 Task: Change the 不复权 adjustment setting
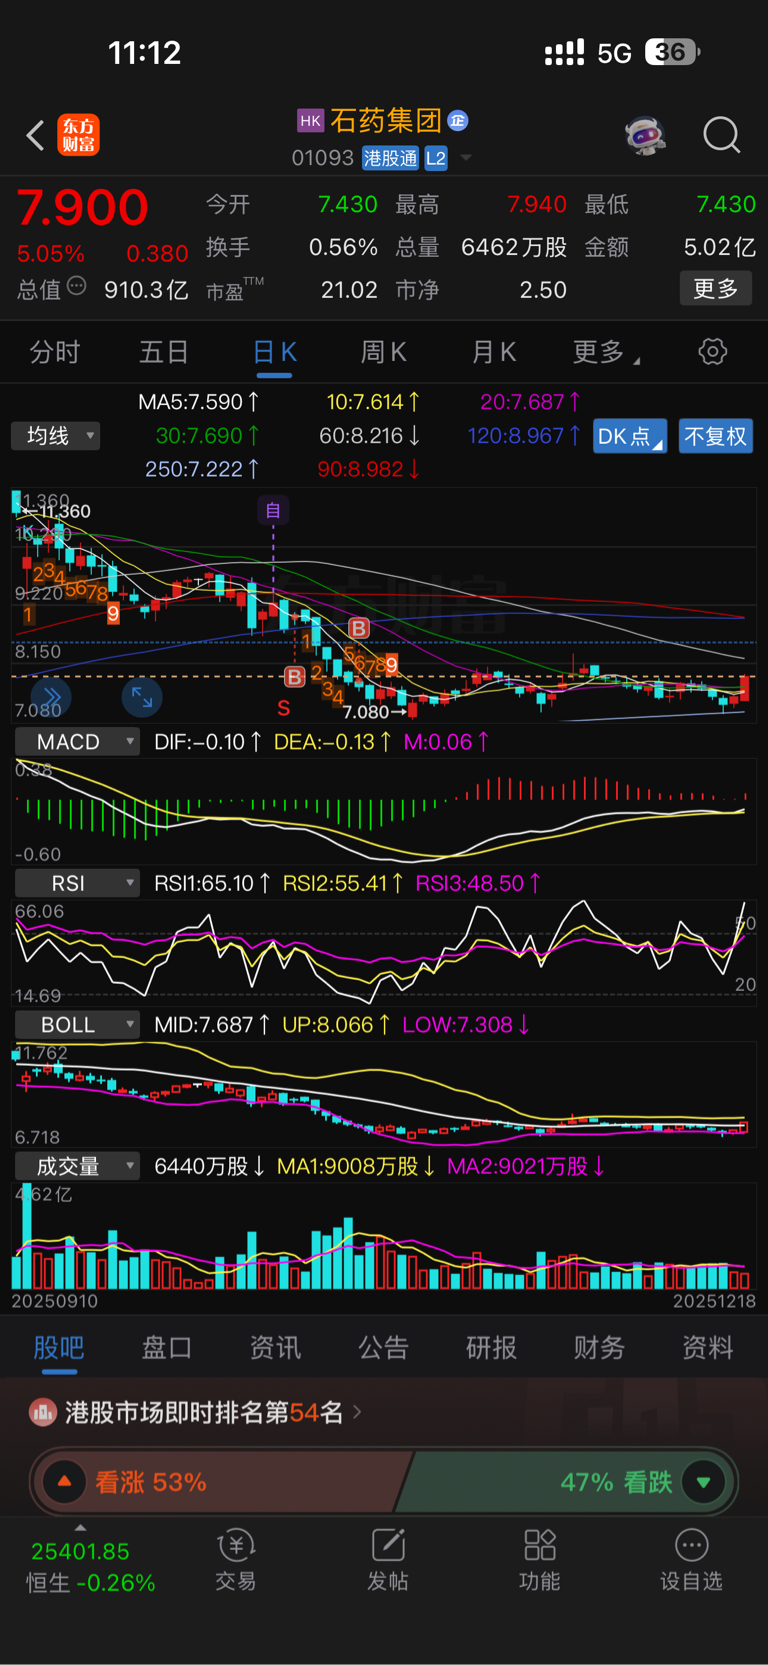pyautogui.click(x=716, y=437)
